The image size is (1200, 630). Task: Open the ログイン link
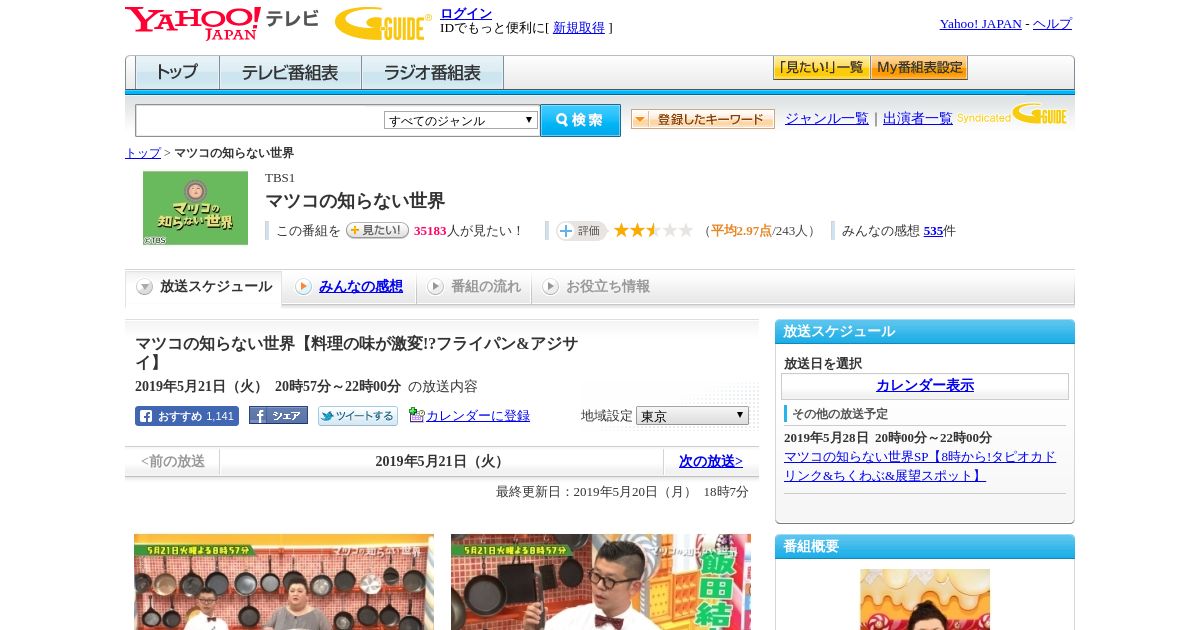[466, 13]
